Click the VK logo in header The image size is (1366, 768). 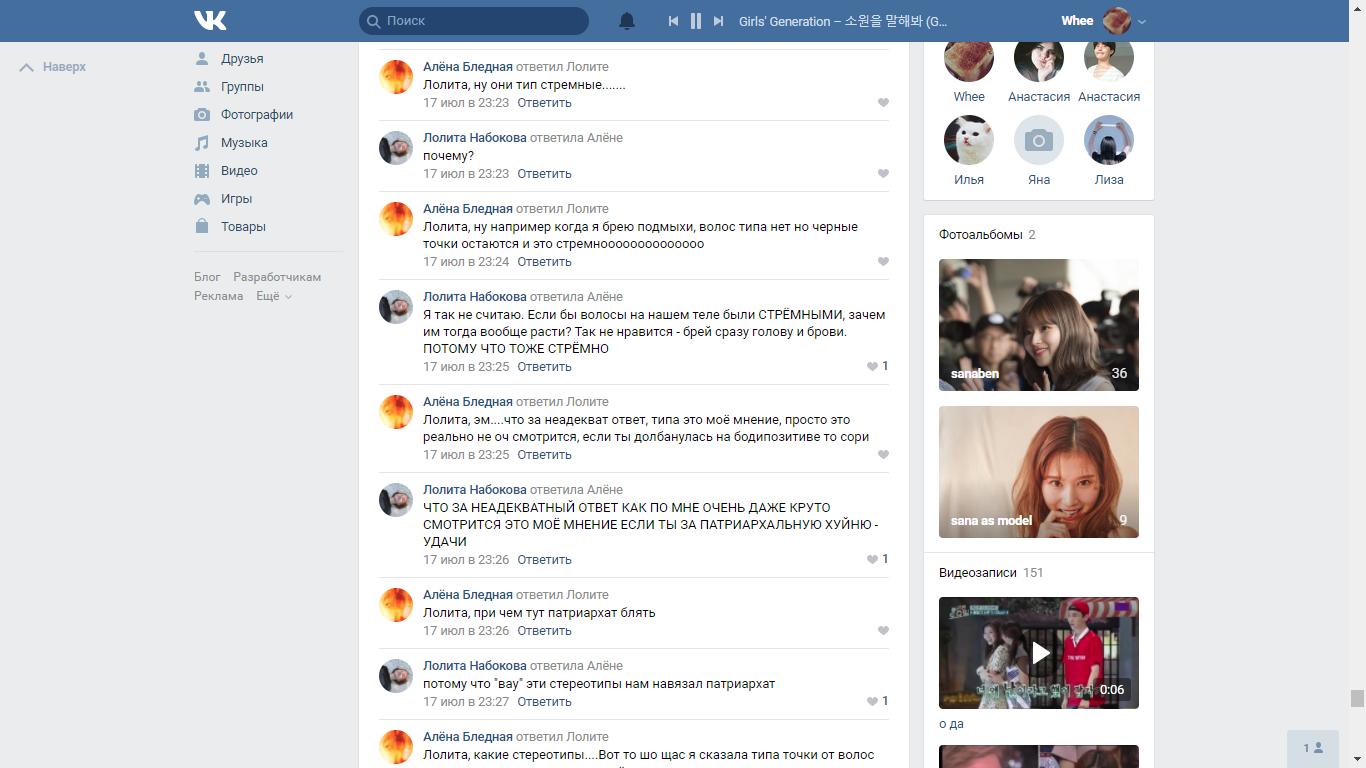(210, 21)
